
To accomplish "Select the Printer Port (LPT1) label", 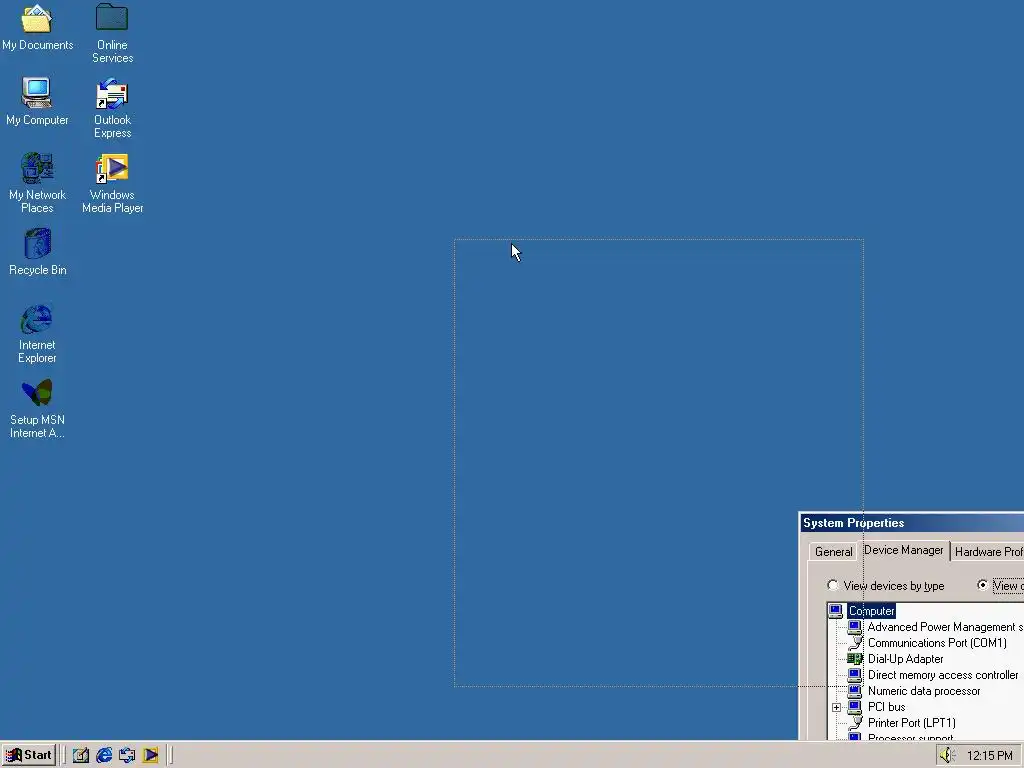I will click(912, 723).
